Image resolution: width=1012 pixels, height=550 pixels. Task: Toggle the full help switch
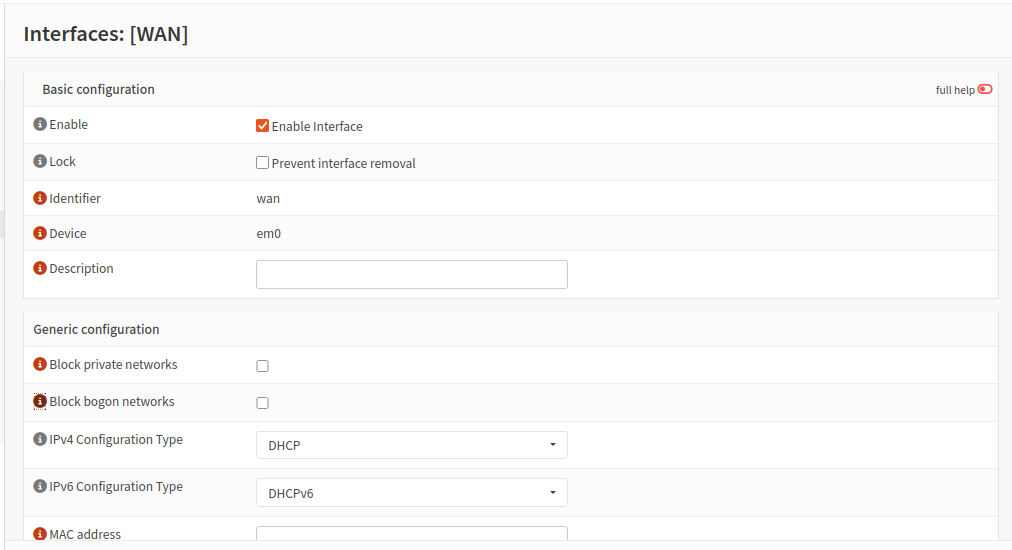[985, 89]
